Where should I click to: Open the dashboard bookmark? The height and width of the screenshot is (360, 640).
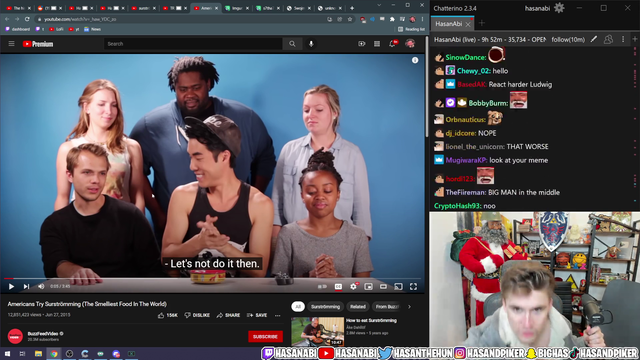18,29
